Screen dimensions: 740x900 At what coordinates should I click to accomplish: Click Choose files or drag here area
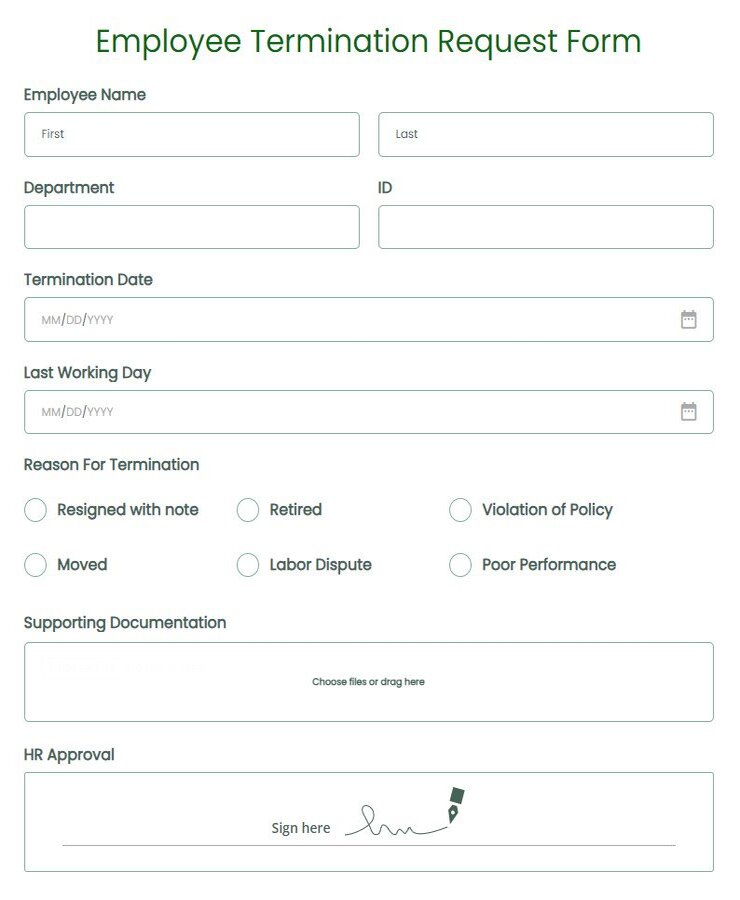pos(368,681)
